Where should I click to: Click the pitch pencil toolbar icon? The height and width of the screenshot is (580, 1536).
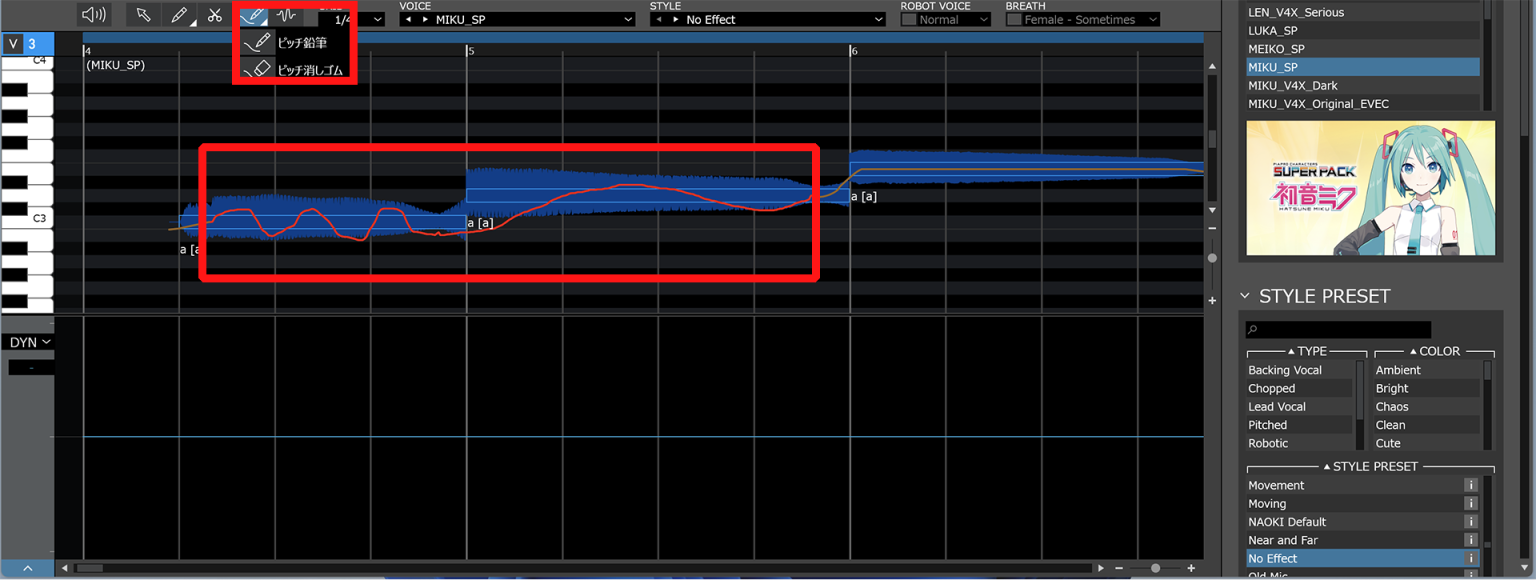[x=253, y=14]
